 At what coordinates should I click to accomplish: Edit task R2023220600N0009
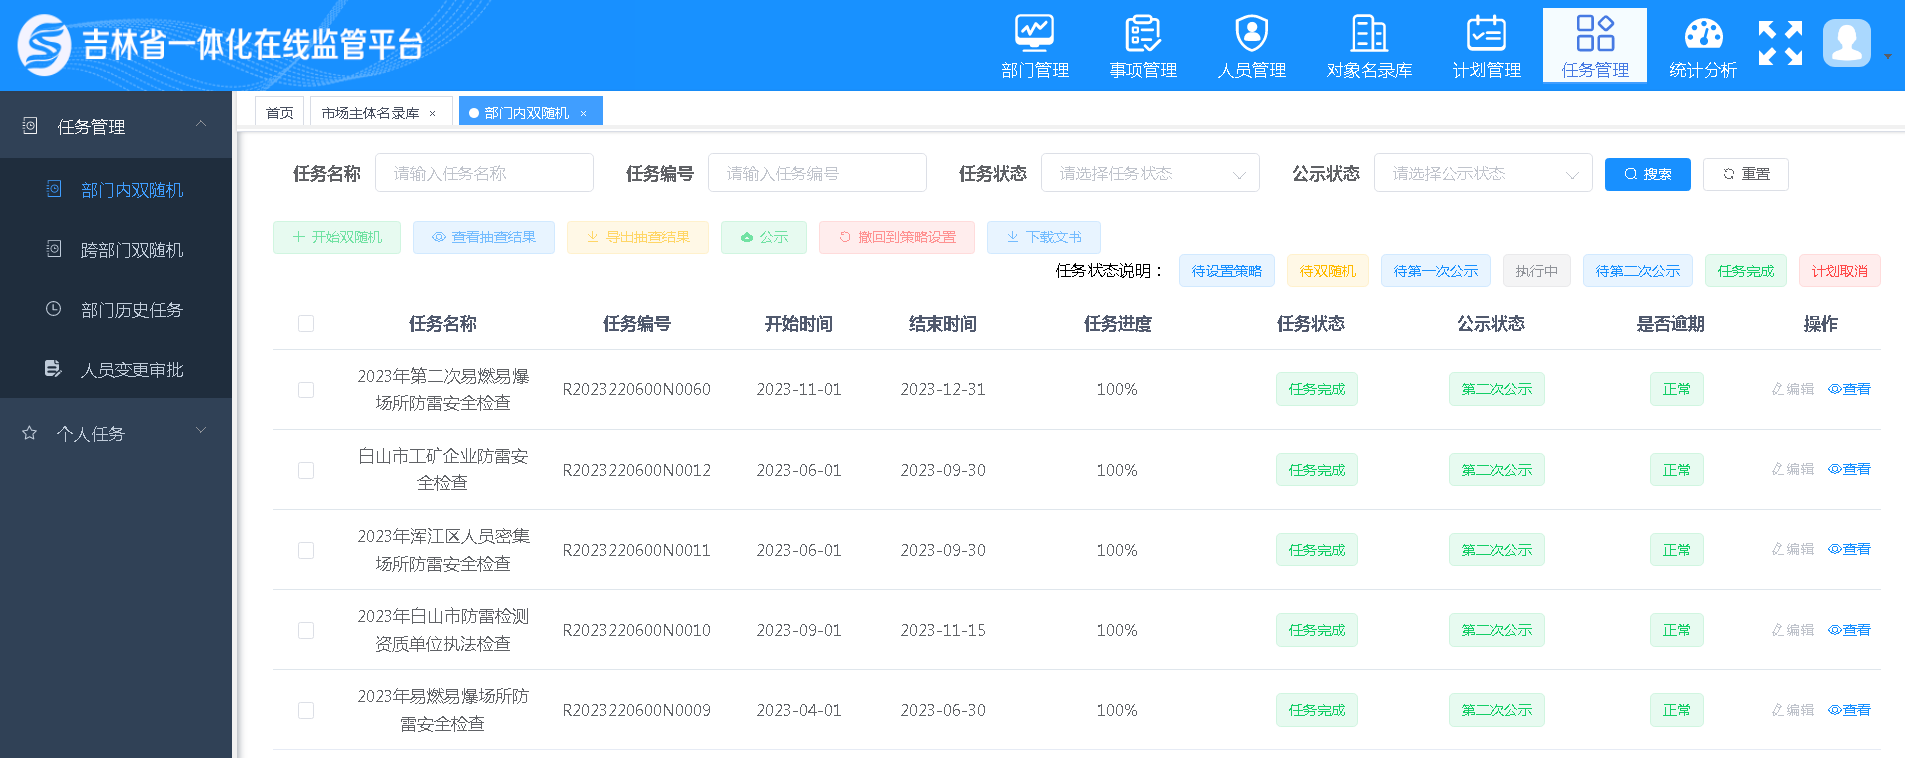1792,710
